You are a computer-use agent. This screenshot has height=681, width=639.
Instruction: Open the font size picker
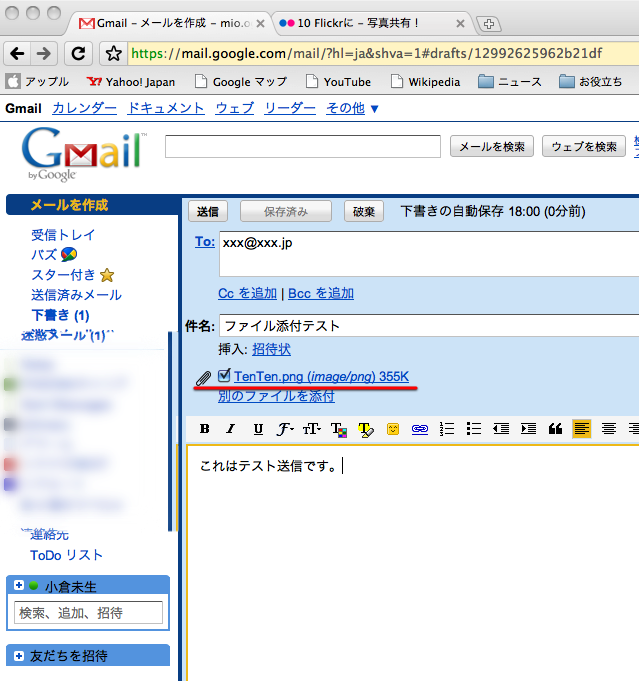[311, 429]
